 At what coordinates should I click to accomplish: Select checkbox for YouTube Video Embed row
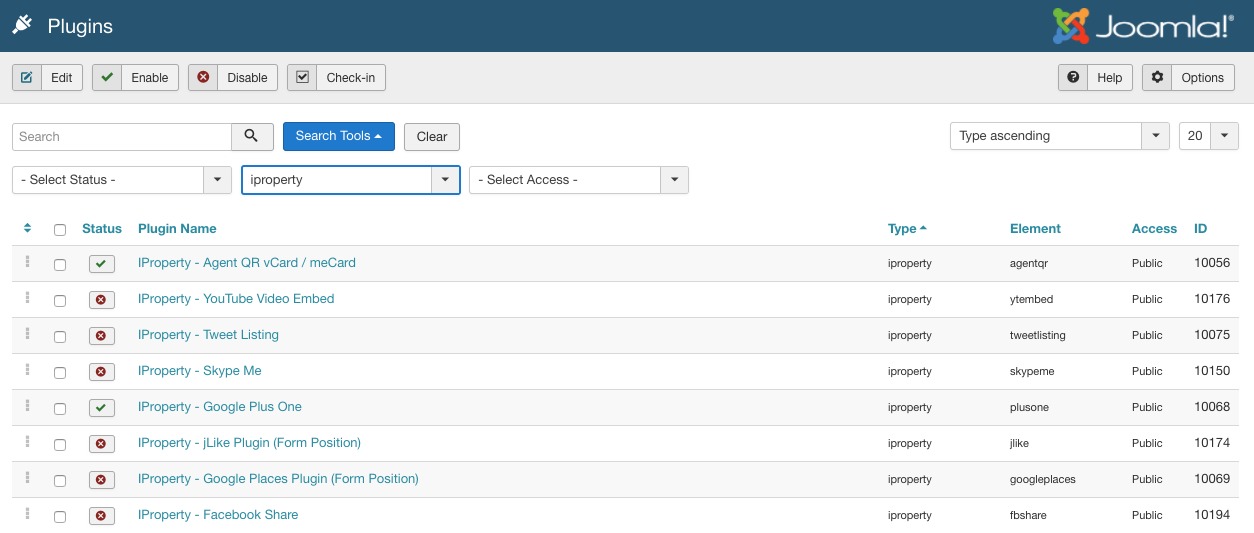coord(60,301)
